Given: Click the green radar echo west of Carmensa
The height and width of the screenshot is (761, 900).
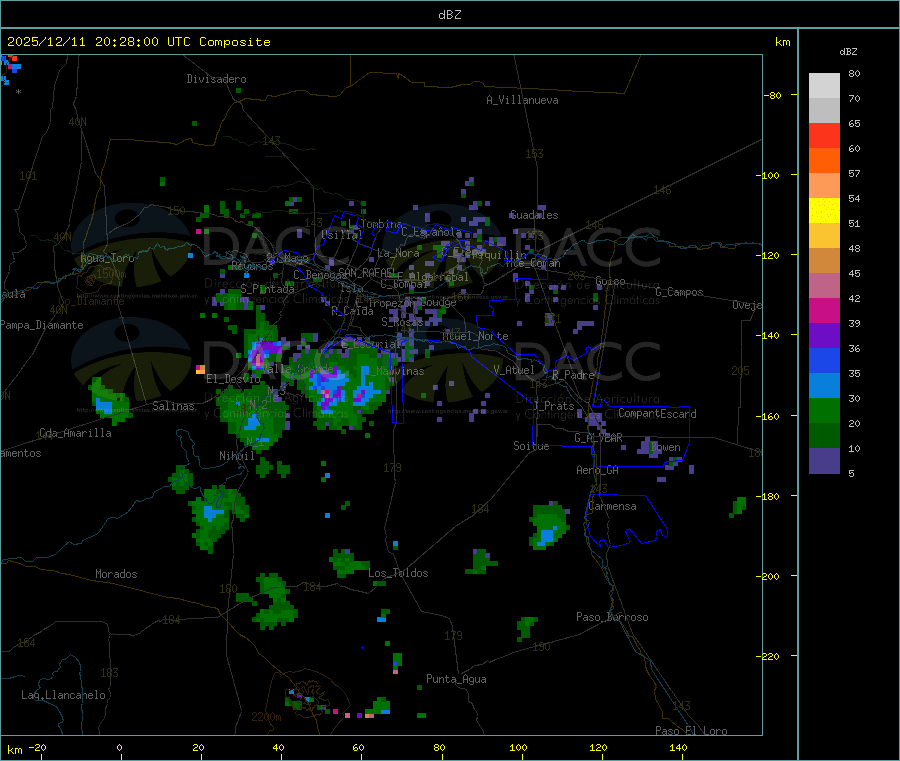Looking at the screenshot, I should pyautogui.click(x=548, y=525).
